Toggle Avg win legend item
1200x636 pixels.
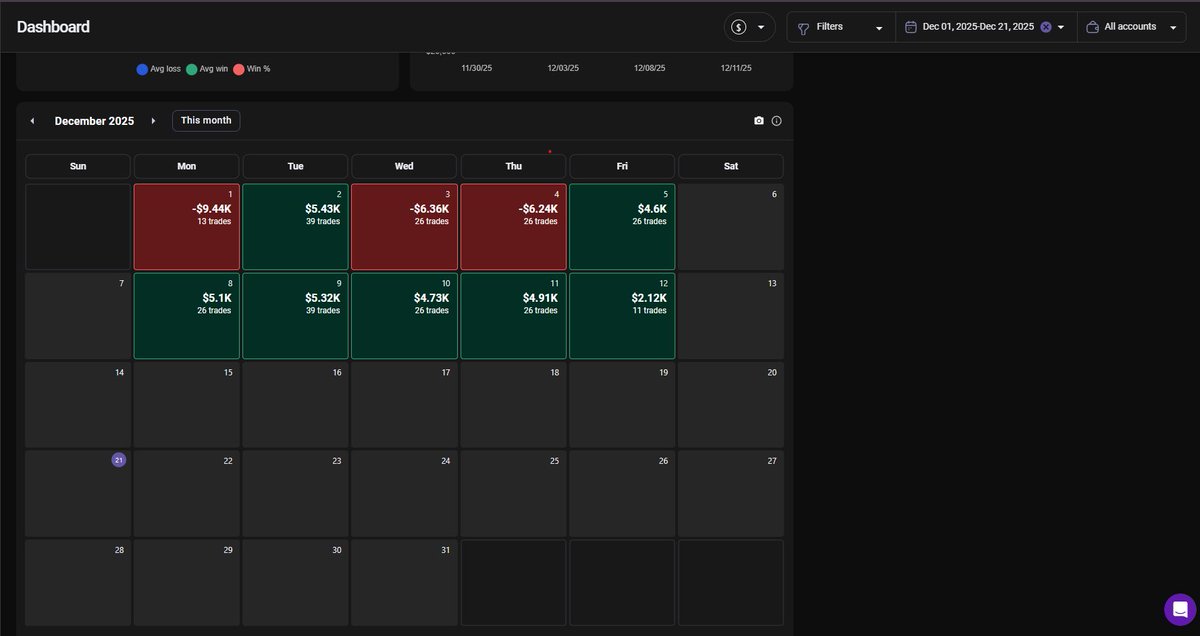[x=207, y=69]
